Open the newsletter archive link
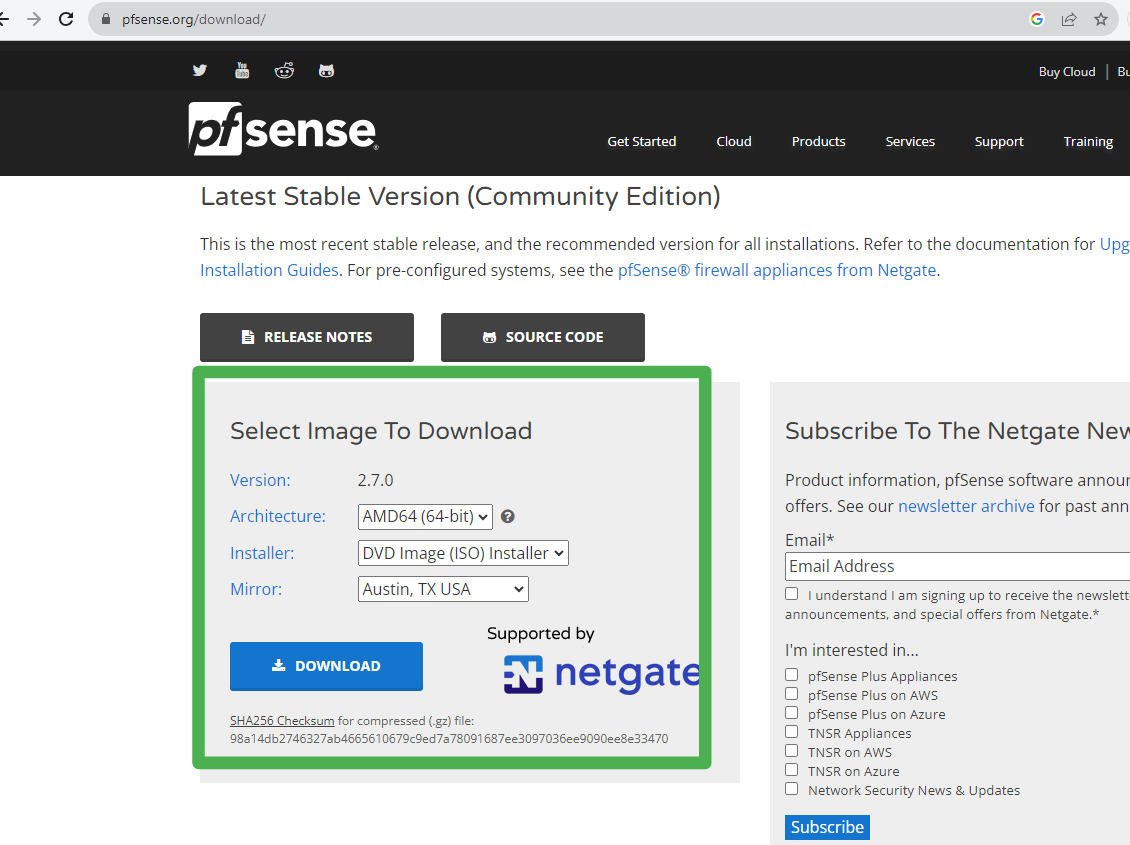Image resolution: width=1130 pixels, height=845 pixels. 966,506
